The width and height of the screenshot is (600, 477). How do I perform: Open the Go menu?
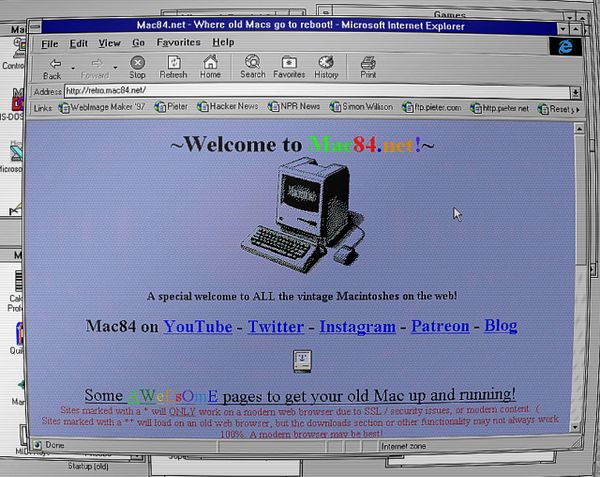click(138, 43)
